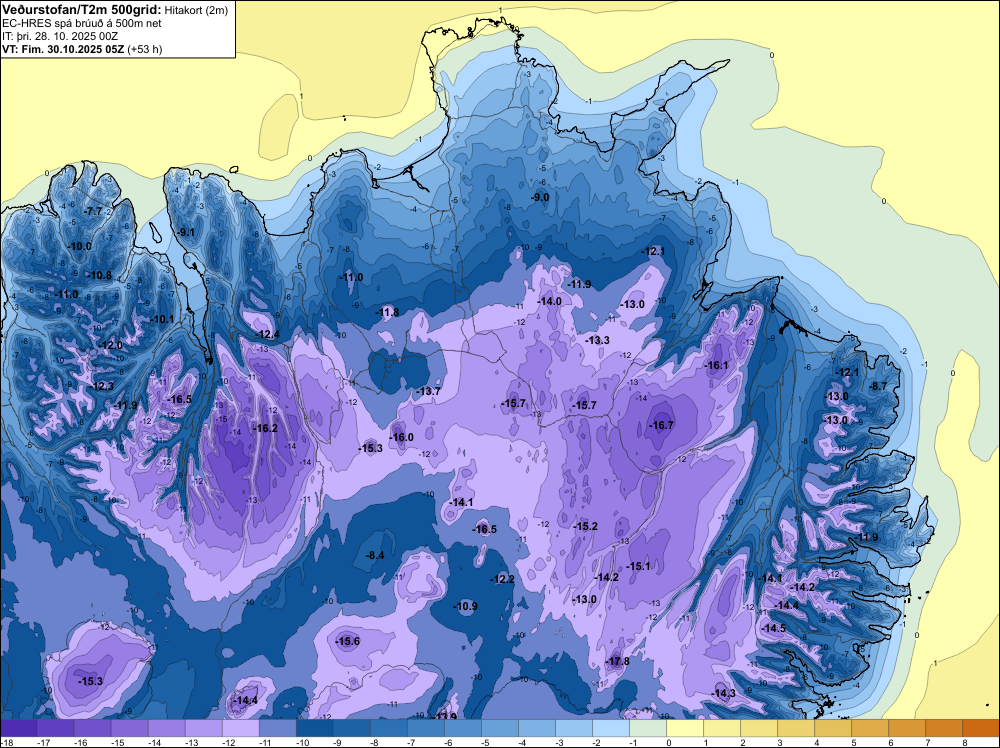This screenshot has width=1000, height=748.
Task: Click the temperature value -8.4
Action: pos(375,555)
